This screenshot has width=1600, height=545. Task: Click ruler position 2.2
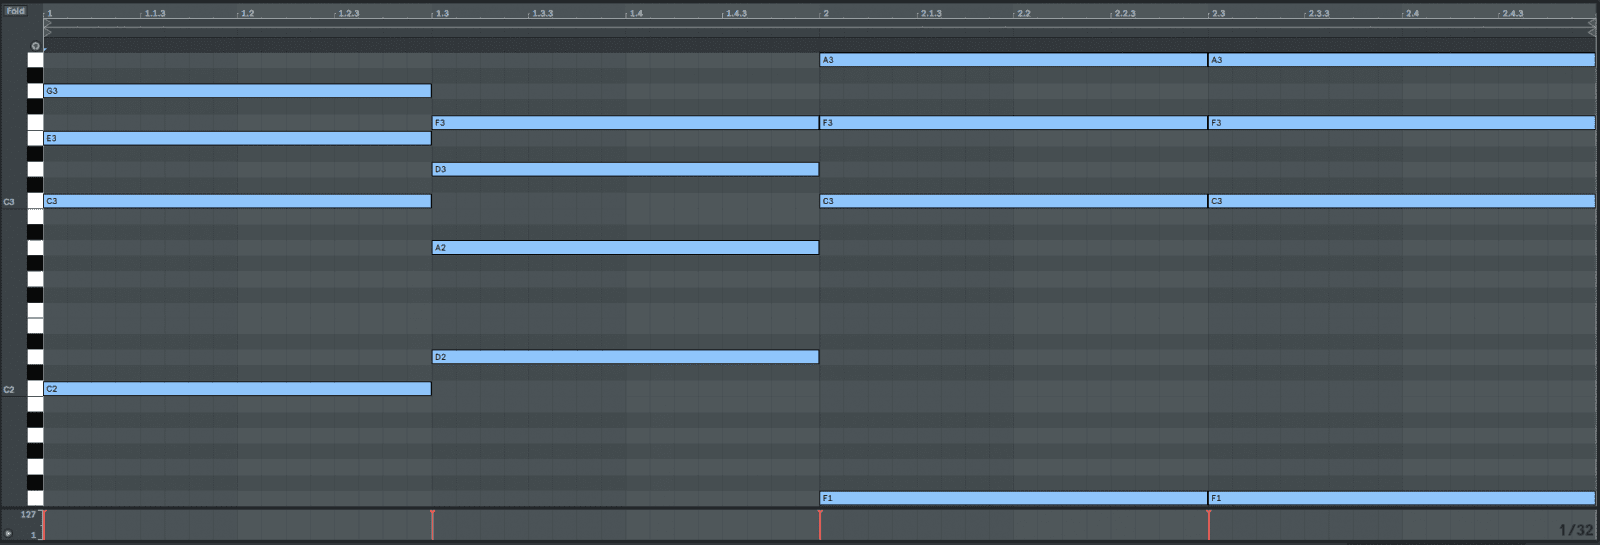pos(1024,13)
